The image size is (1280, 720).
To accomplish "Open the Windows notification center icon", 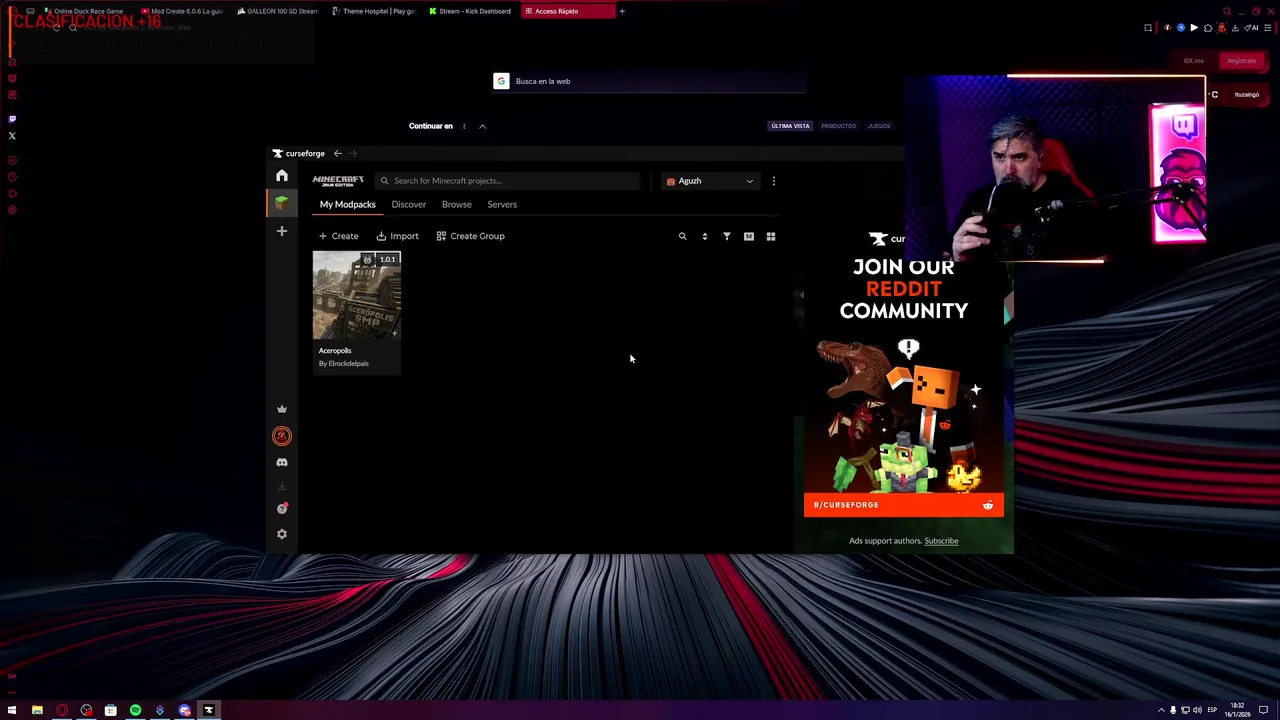I will point(1264,710).
